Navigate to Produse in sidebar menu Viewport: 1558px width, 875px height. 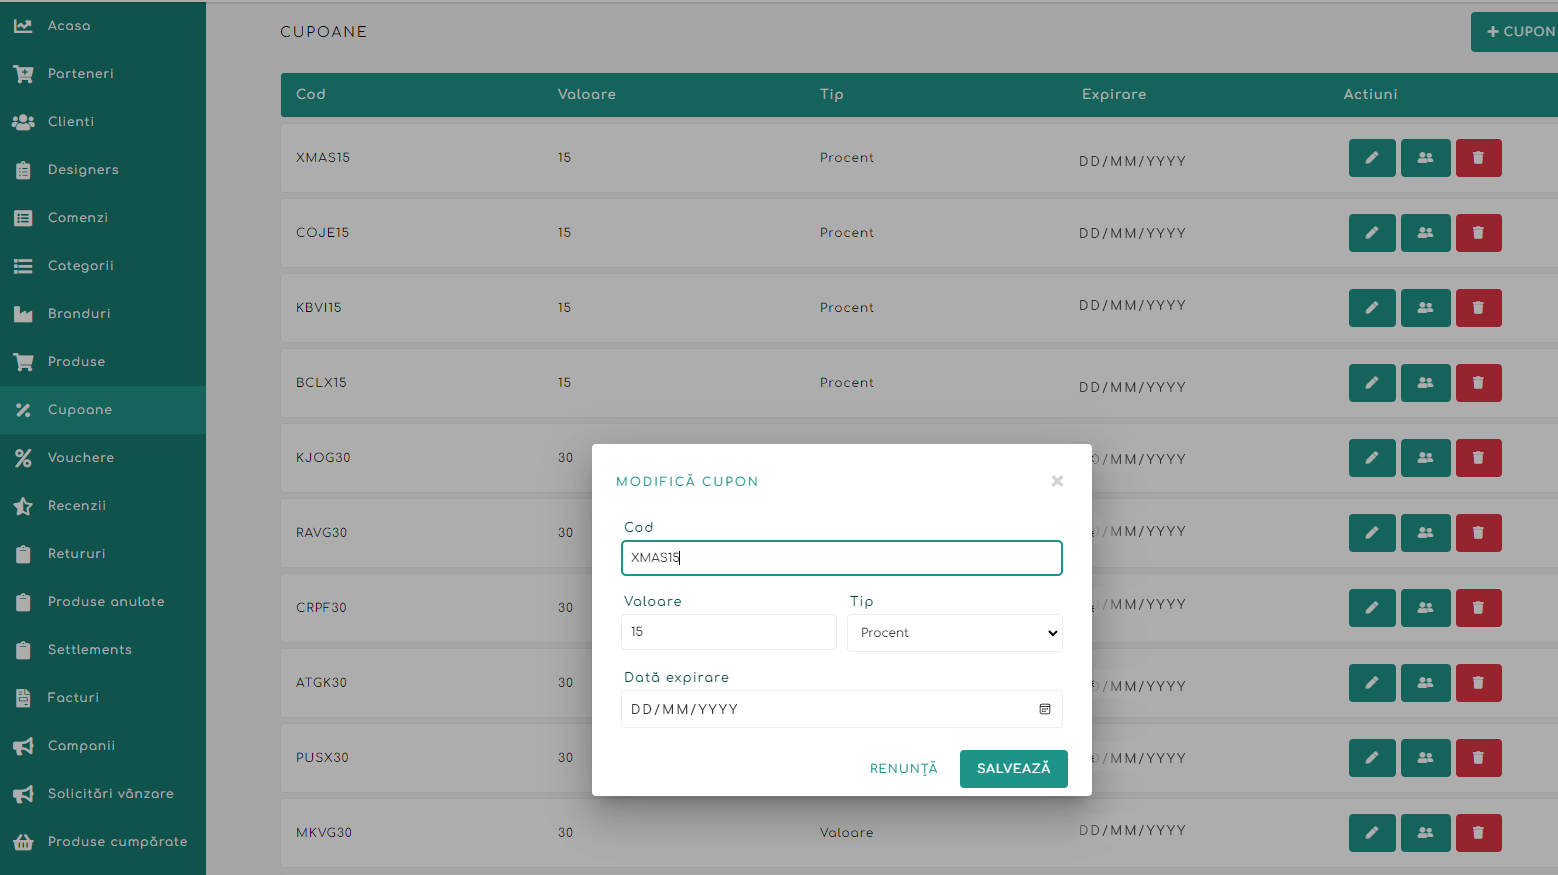pos(76,362)
